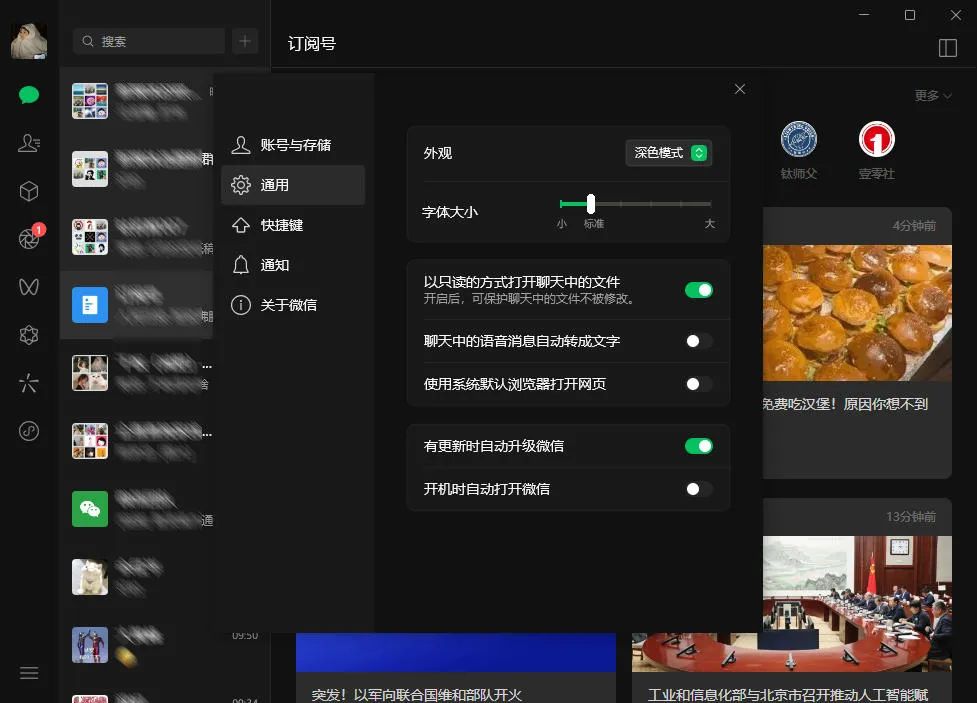Open Moments icon with red badge

(x=29, y=238)
